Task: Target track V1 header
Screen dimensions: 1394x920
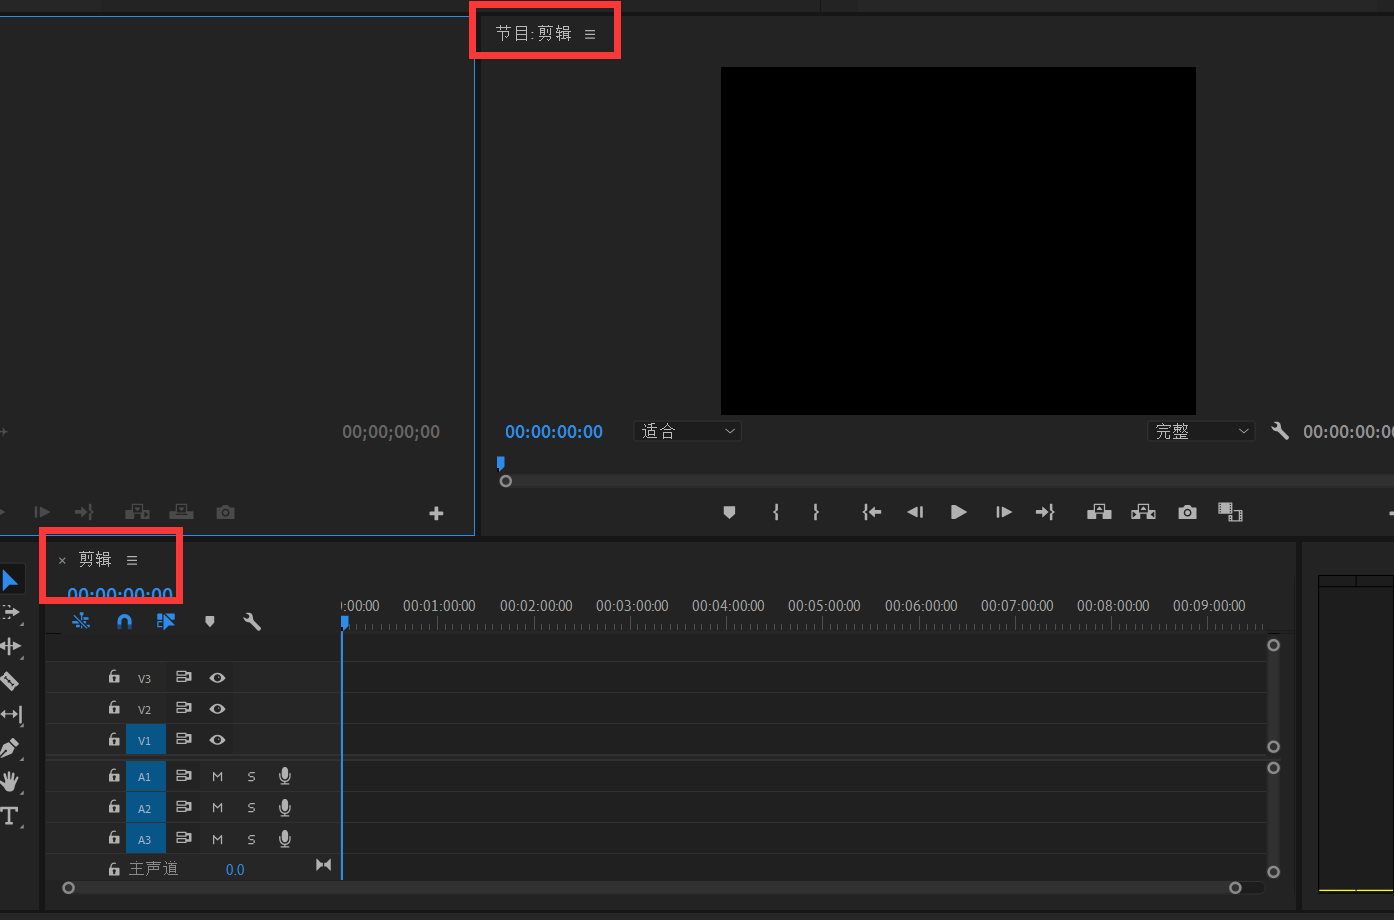Action: click(x=145, y=740)
